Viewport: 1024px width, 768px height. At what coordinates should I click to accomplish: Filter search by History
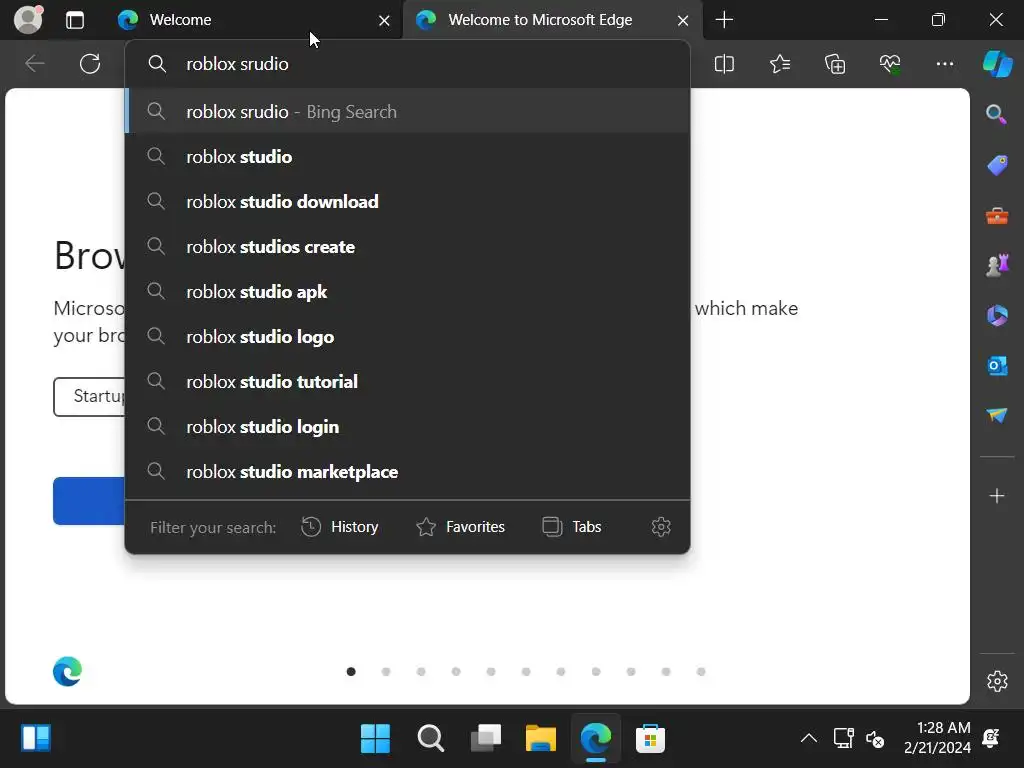click(x=340, y=526)
